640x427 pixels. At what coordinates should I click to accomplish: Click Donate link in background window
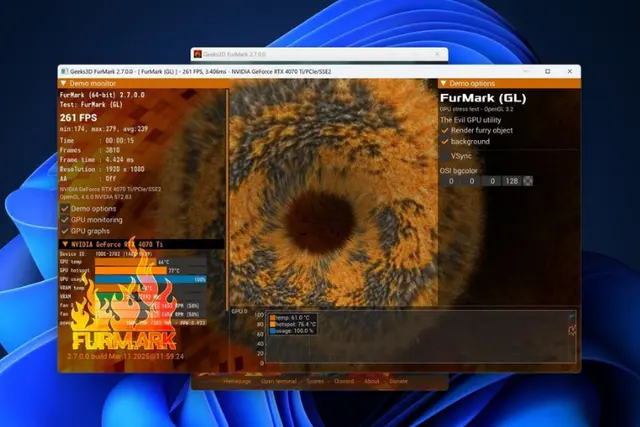pos(398,381)
